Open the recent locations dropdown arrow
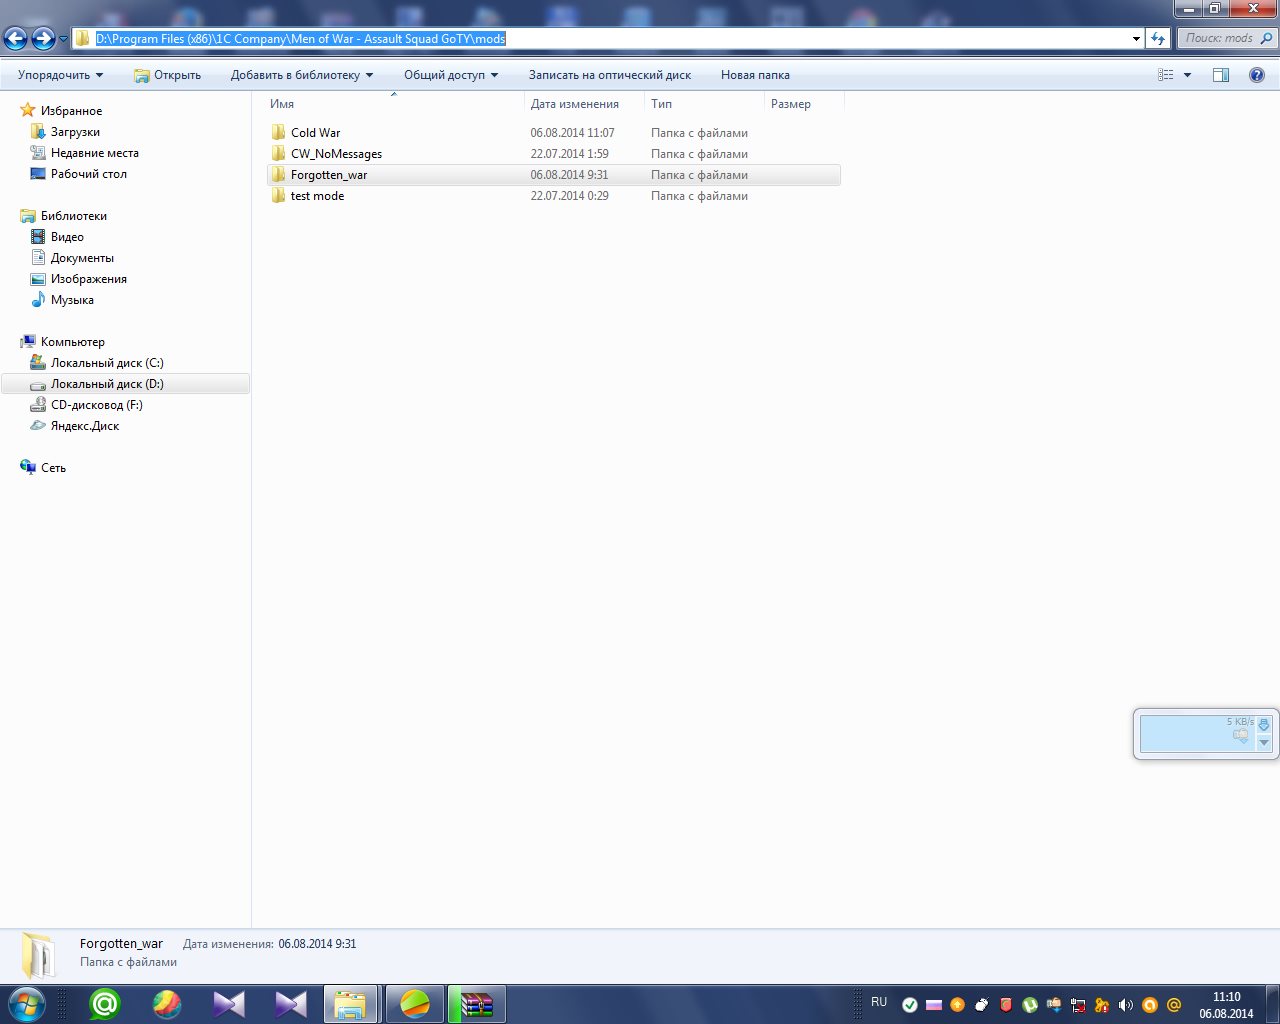The image size is (1280, 1024). pos(63,39)
